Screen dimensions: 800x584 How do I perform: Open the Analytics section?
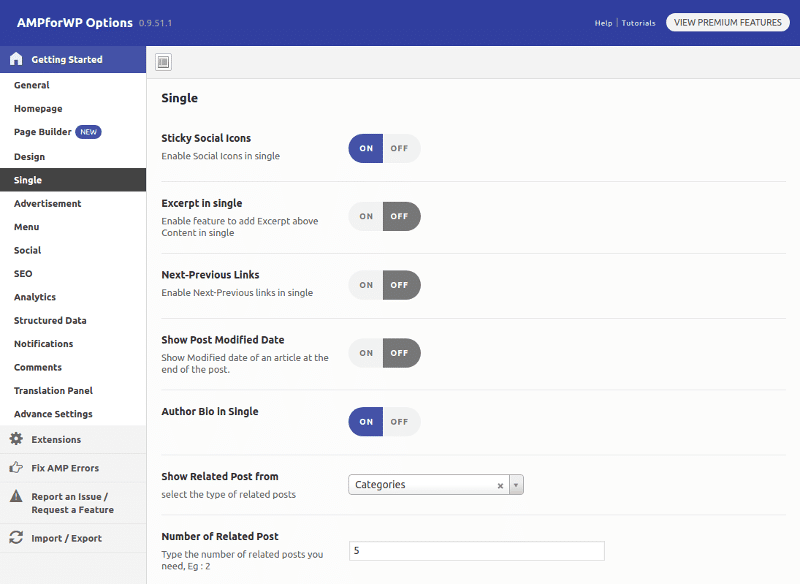pos(73,297)
